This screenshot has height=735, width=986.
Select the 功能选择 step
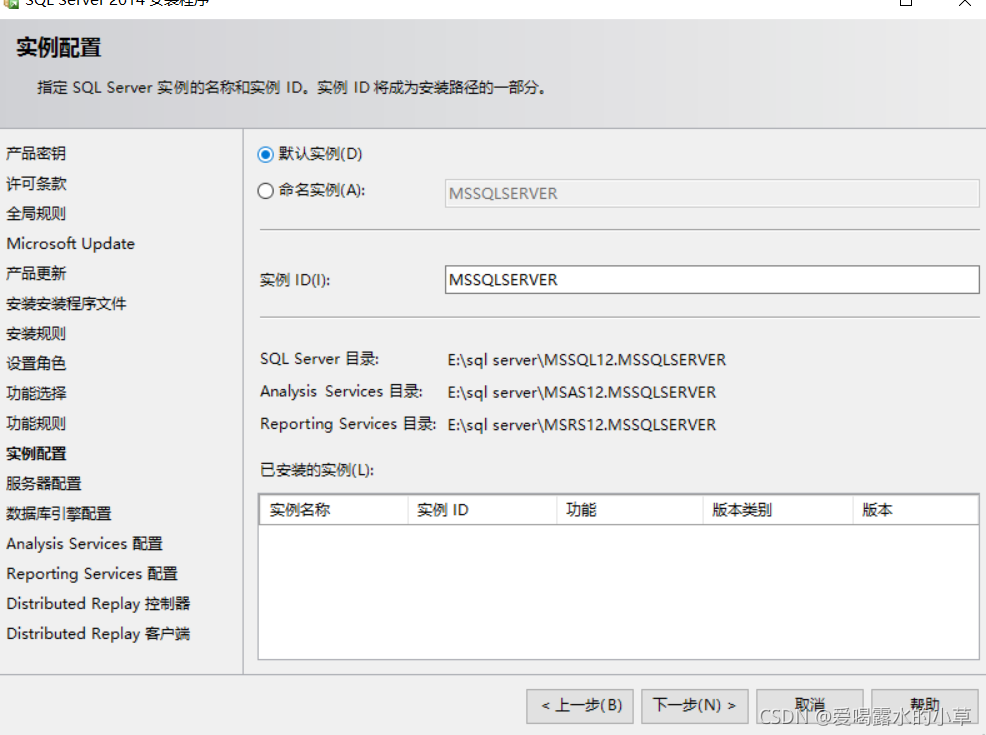click(x=36, y=394)
